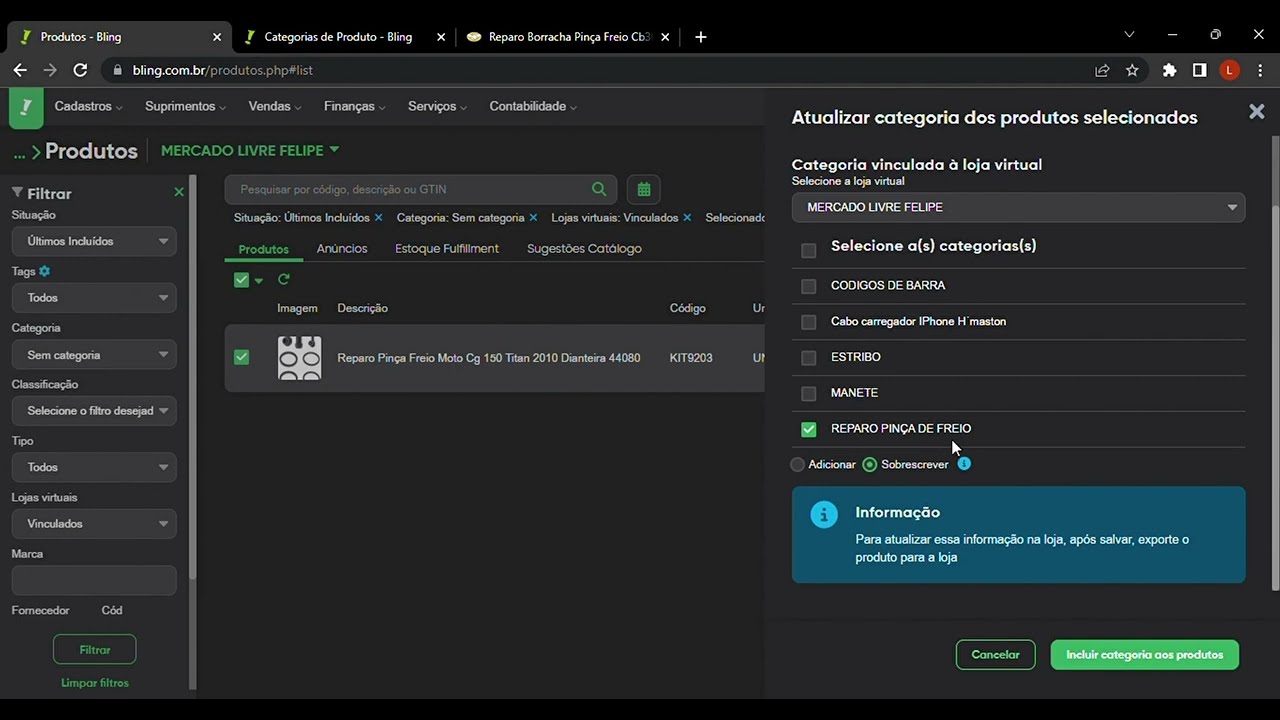
Task: Click the info icon next to Sobrescrever
Action: pos(964,464)
